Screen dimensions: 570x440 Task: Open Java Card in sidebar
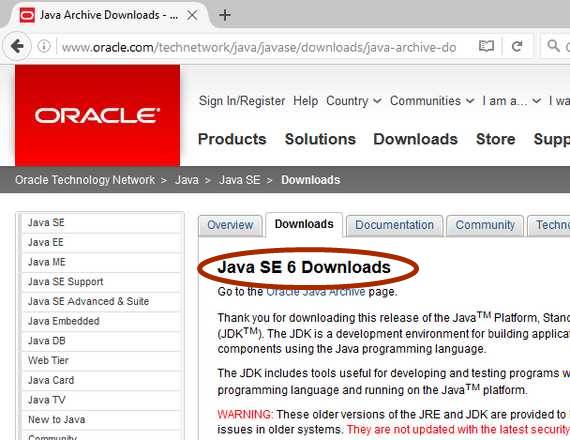pos(101,380)
